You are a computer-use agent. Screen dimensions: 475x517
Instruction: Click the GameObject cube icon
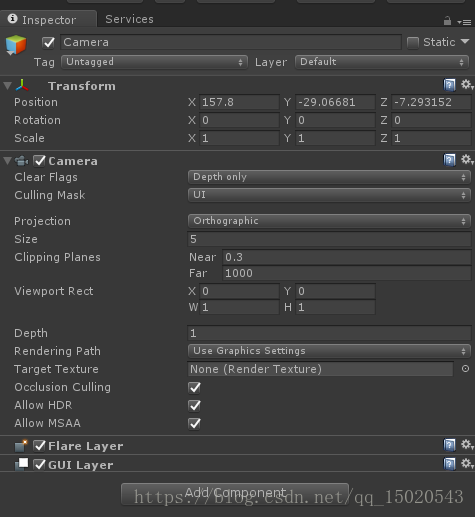click(16, 45)
